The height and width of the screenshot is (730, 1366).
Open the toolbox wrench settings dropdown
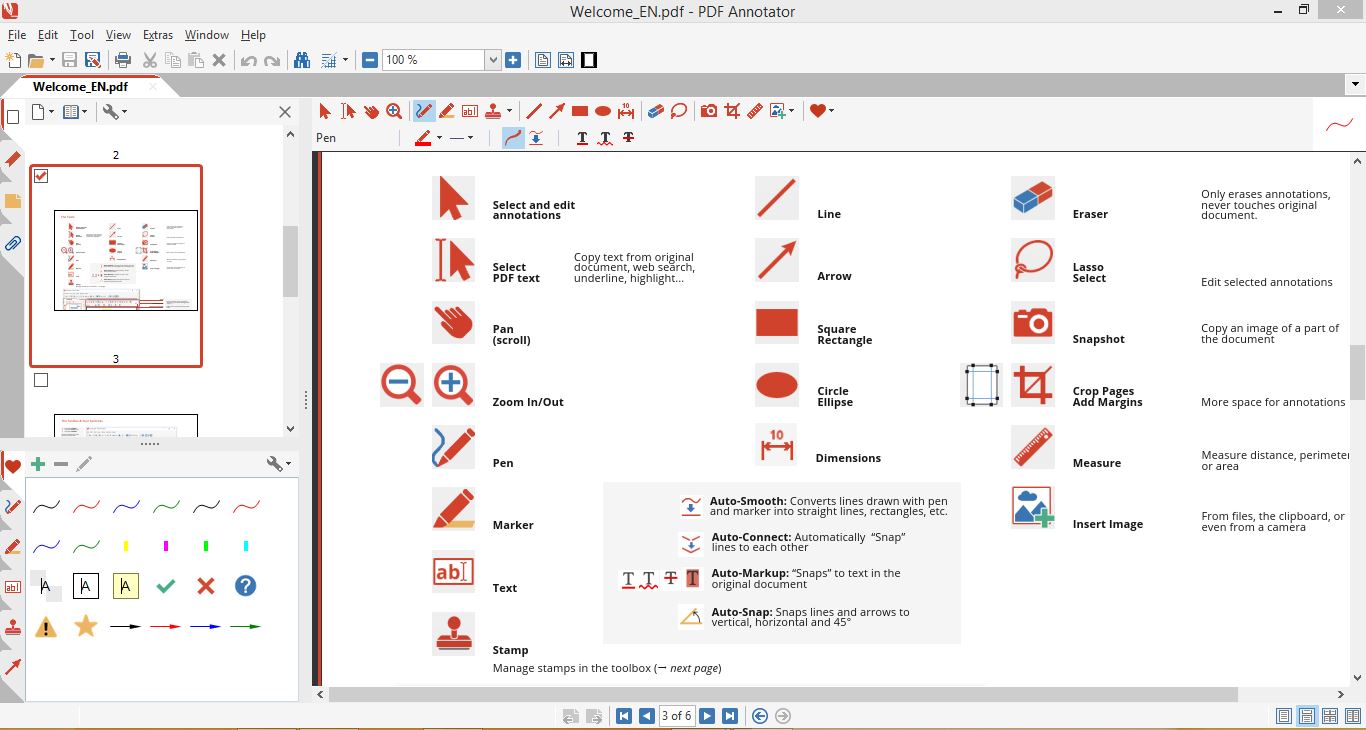click(x=279, y=463)
